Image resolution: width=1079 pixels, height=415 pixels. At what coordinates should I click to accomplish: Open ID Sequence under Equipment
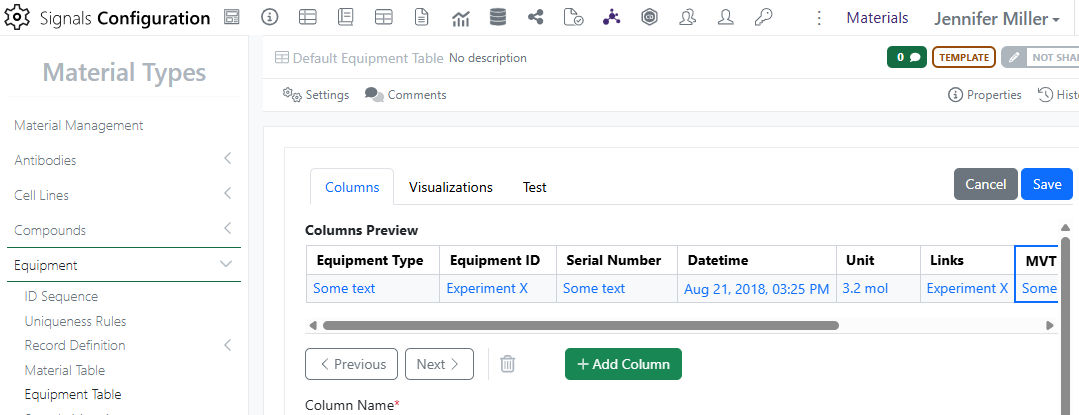tap(61, 297)
